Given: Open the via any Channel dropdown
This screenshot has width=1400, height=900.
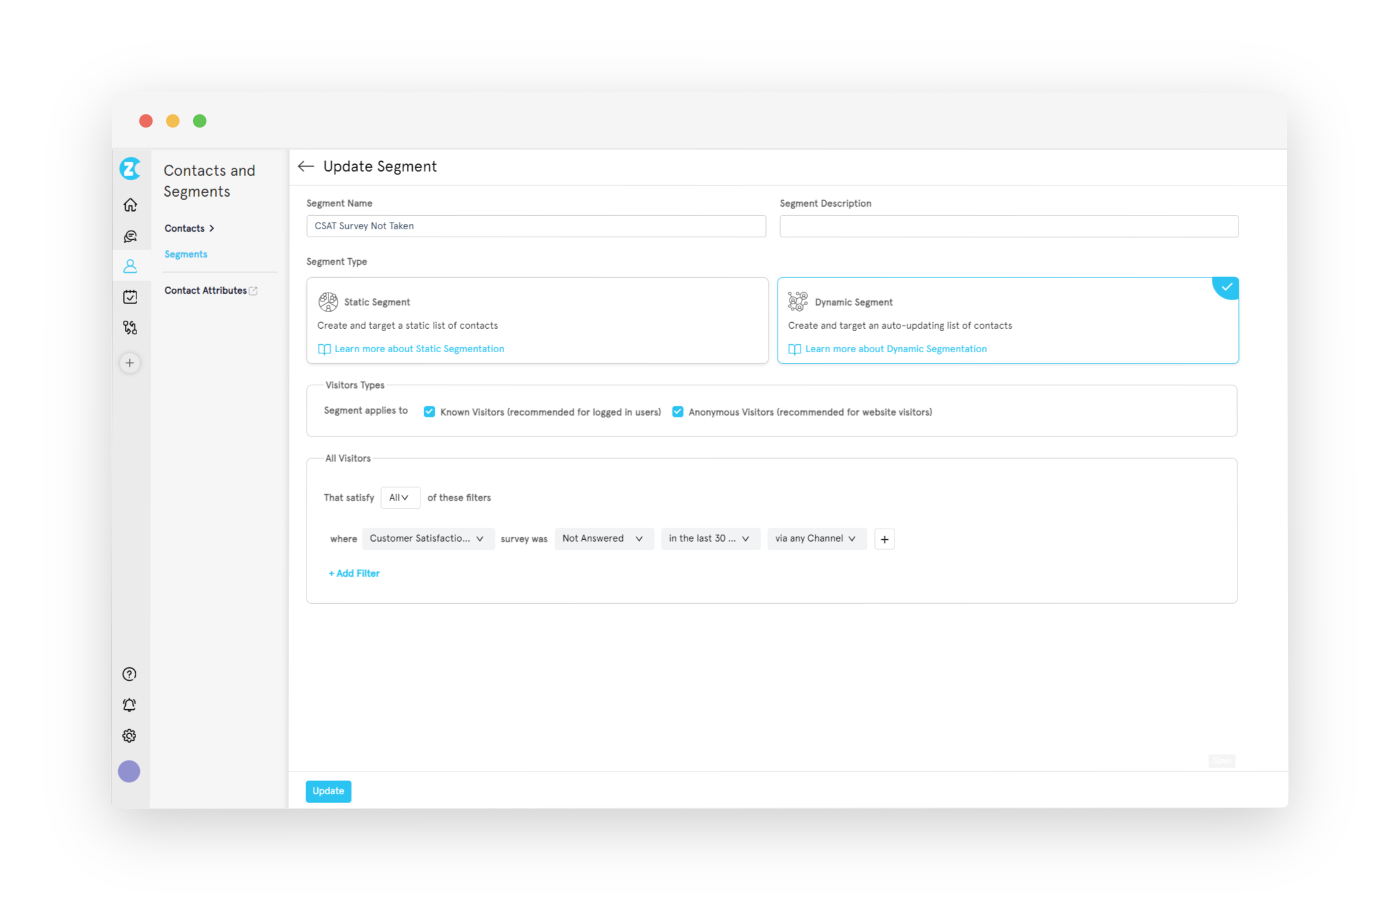Looking at the screenshot, I should 816,539.
